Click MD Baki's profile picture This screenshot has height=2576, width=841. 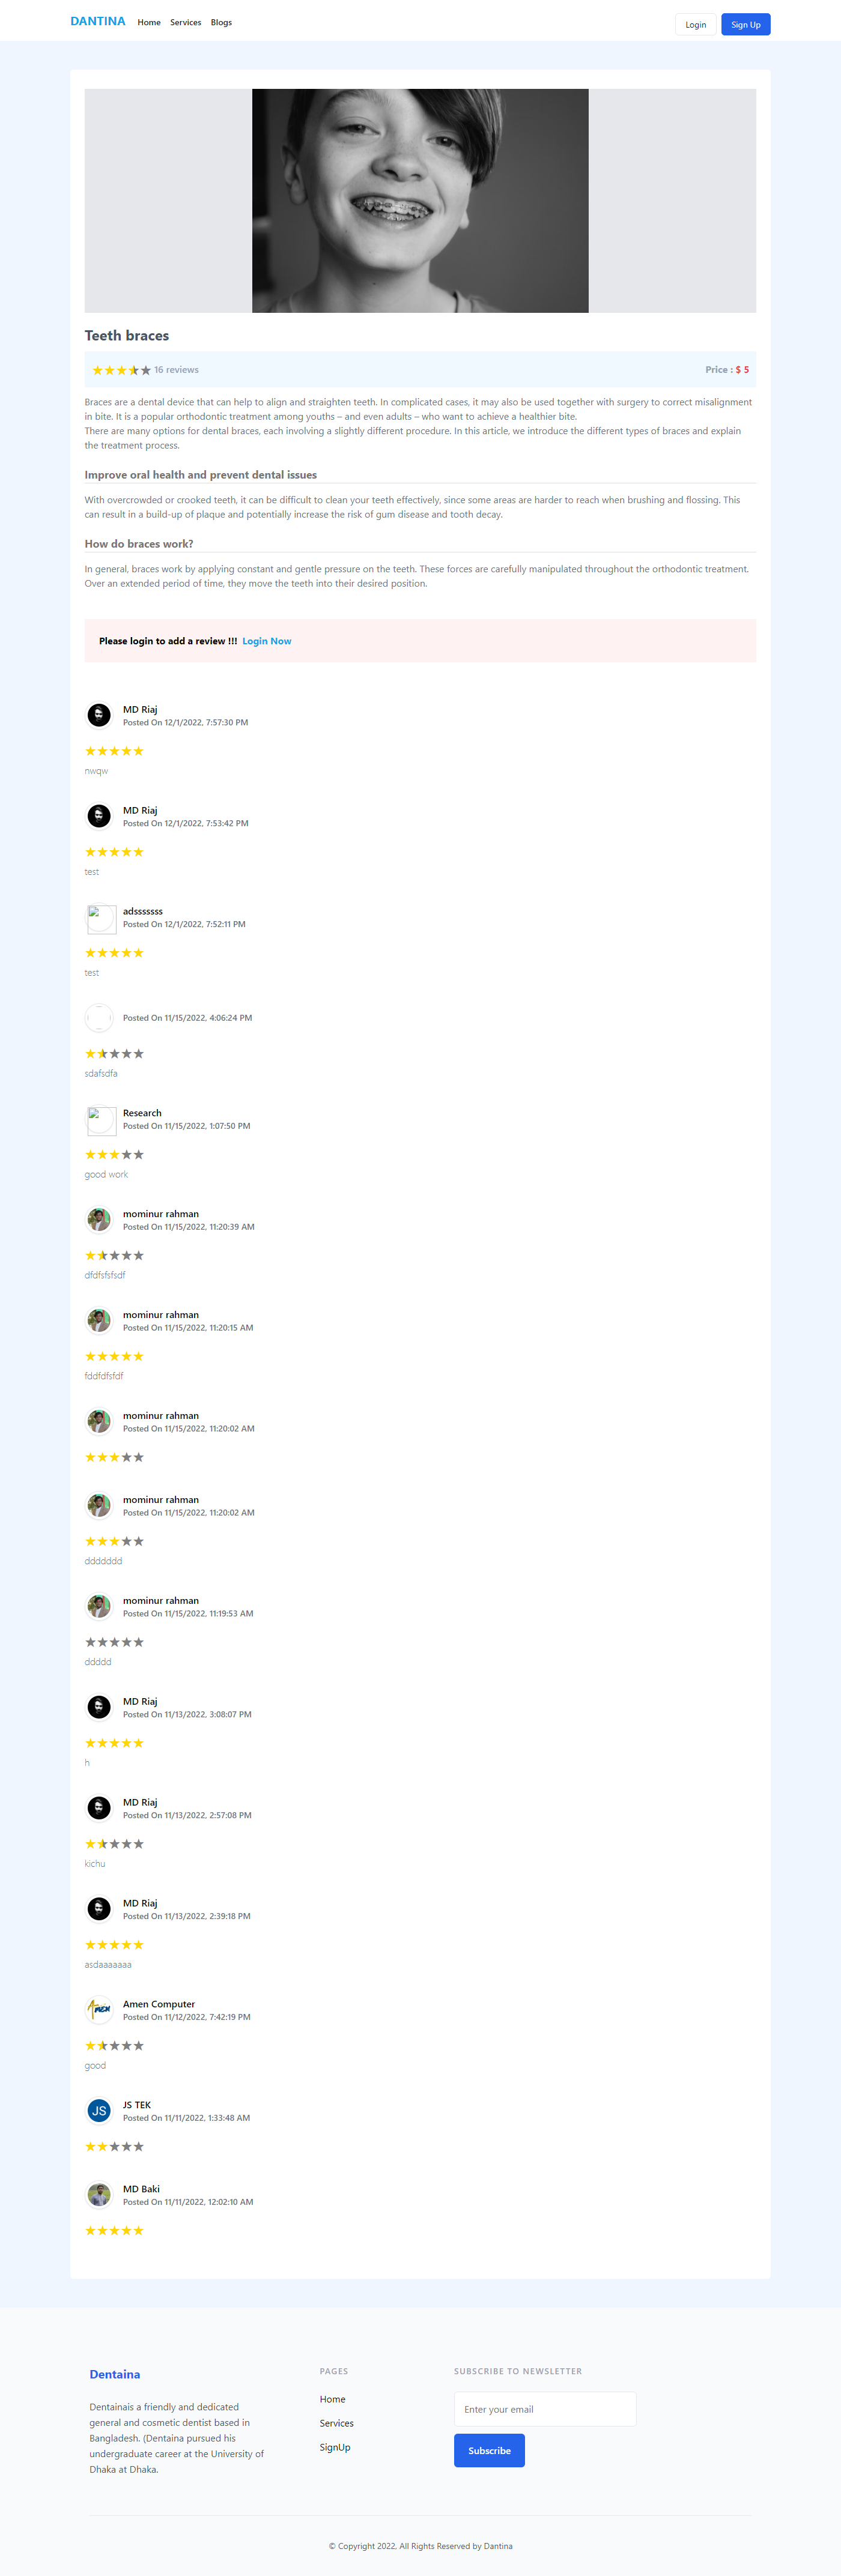click(99, 2195)
